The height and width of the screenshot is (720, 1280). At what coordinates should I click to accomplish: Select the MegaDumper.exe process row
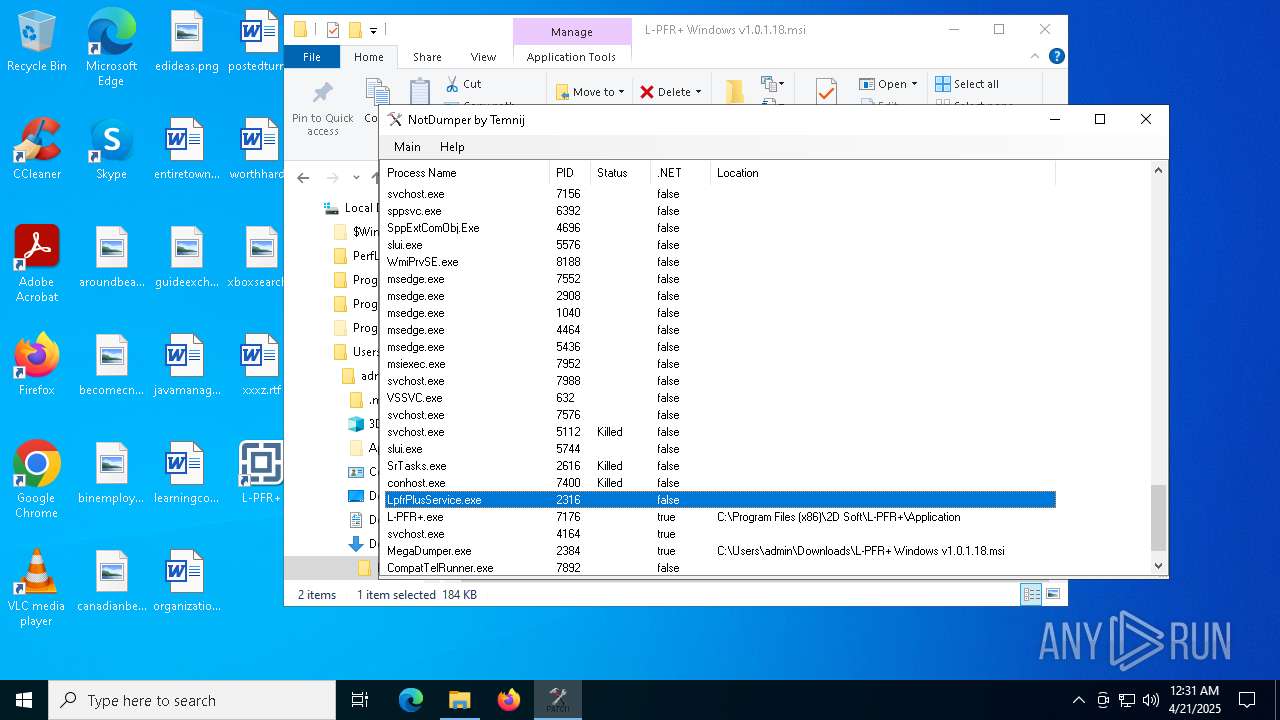720,551
